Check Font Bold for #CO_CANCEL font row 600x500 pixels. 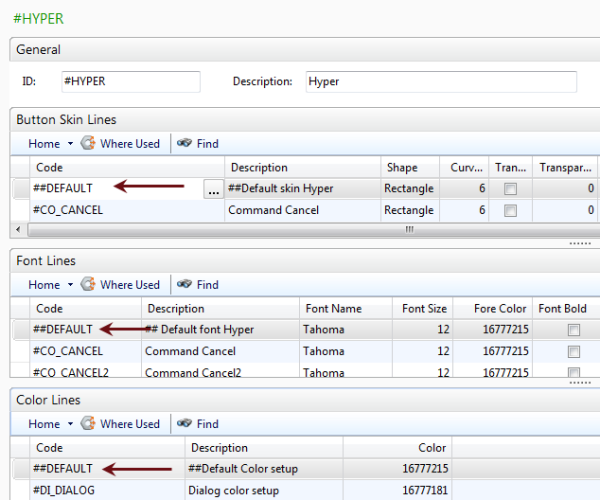pyautogui.click(x=573, y=352)
